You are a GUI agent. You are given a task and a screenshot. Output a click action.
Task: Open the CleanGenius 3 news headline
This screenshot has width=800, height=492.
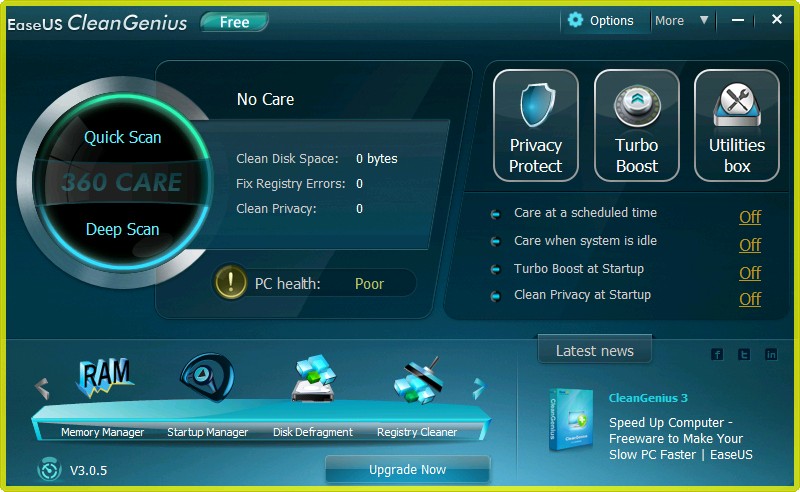tap(648, 398)
